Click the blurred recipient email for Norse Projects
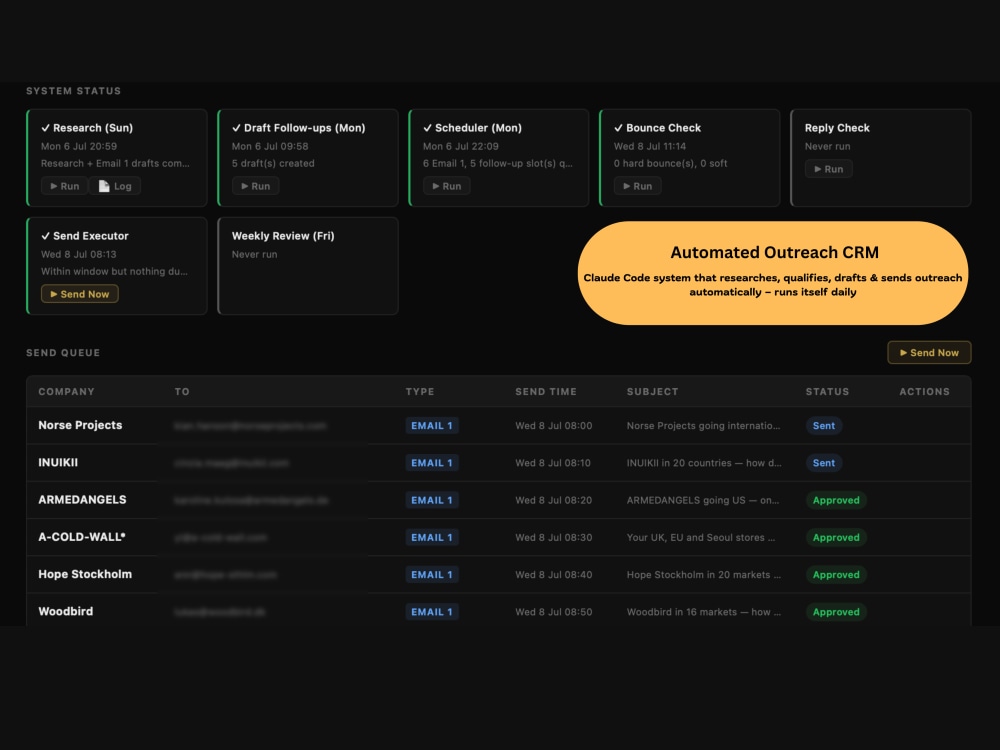1000x750 pixels. click(250, 425)
